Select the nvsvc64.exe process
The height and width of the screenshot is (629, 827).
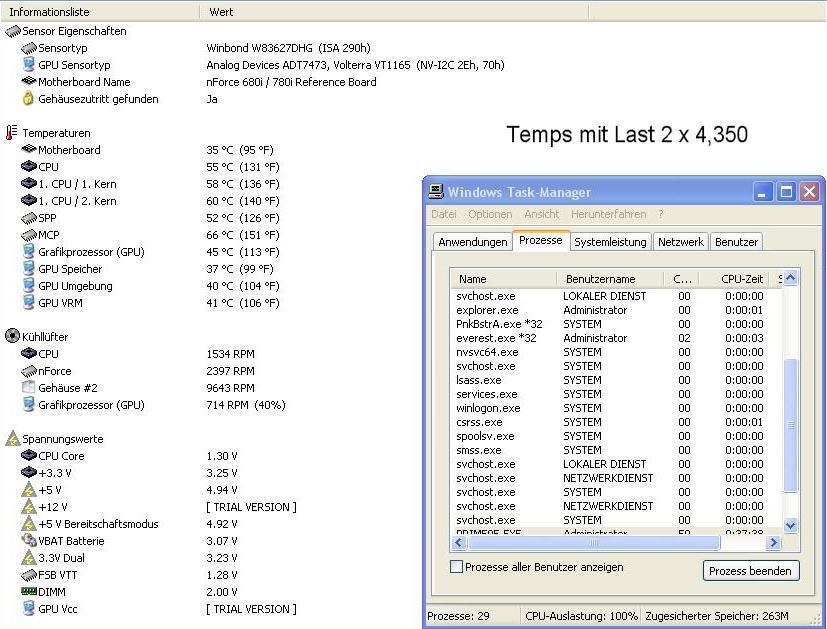pos(616,352)
